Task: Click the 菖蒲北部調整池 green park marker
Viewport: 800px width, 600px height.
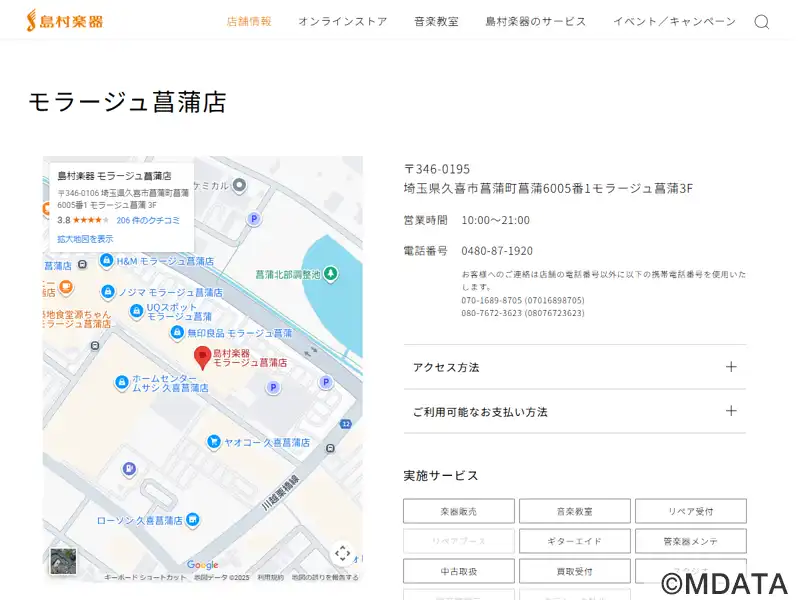Action: click(332, 273)
